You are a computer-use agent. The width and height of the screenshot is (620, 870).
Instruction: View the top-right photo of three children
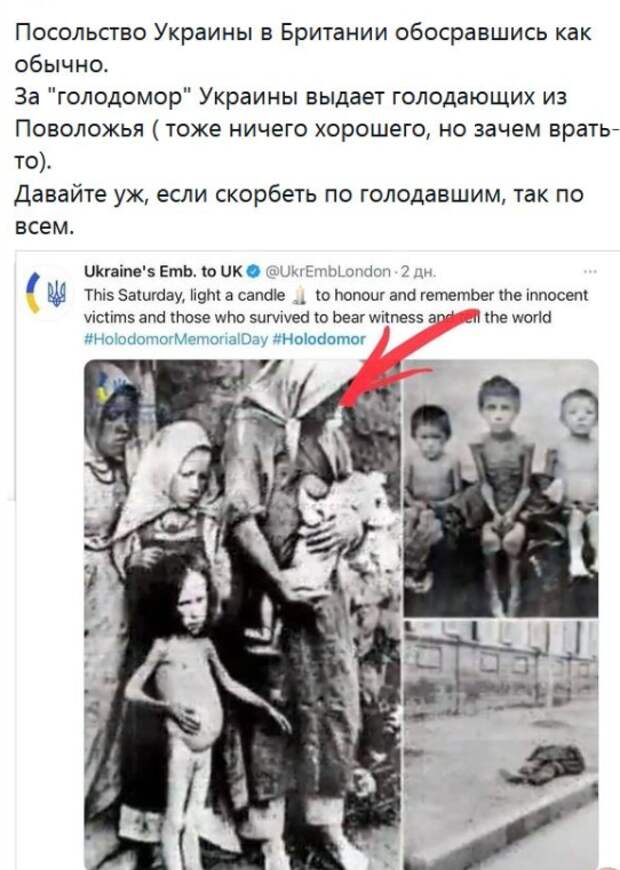tap(501, 488)
